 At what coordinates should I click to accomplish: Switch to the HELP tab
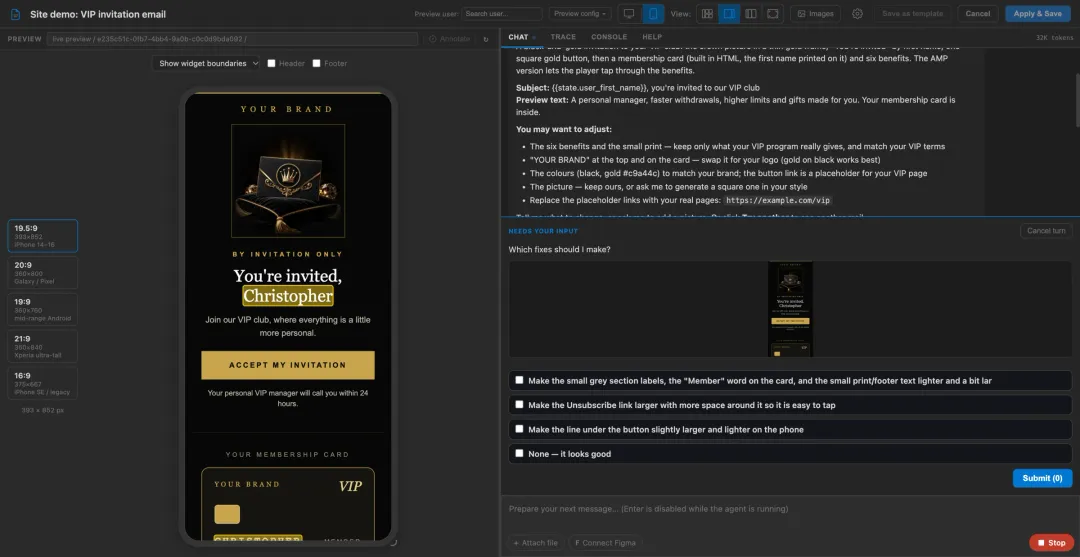(652, 37)
